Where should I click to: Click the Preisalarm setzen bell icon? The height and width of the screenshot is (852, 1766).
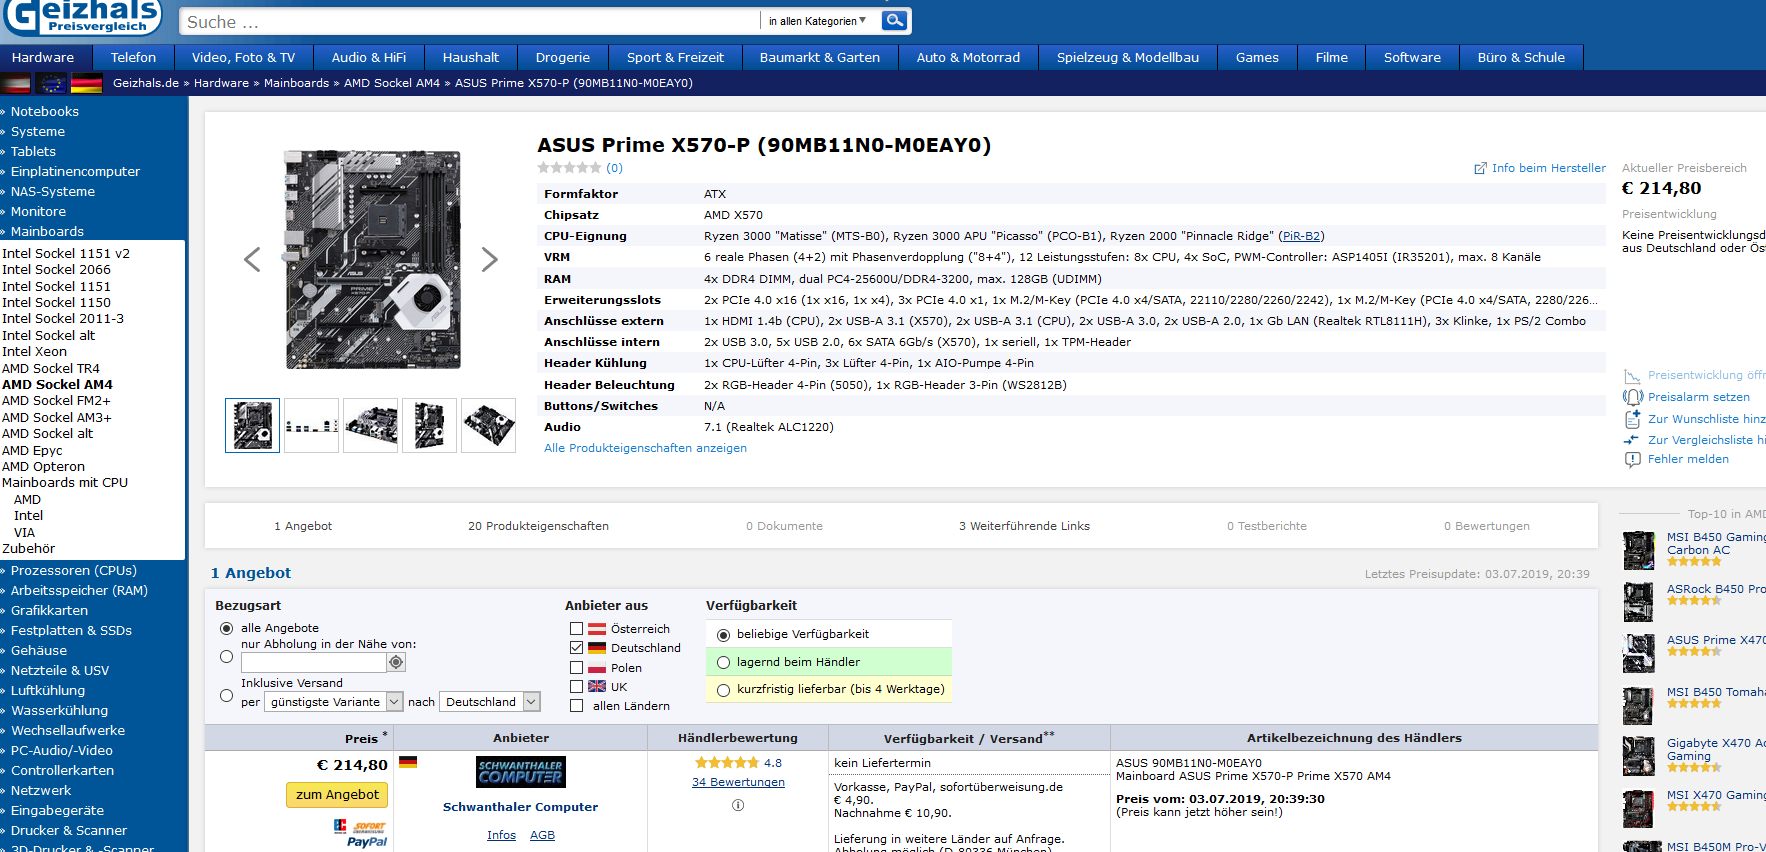coord(1632,397)
